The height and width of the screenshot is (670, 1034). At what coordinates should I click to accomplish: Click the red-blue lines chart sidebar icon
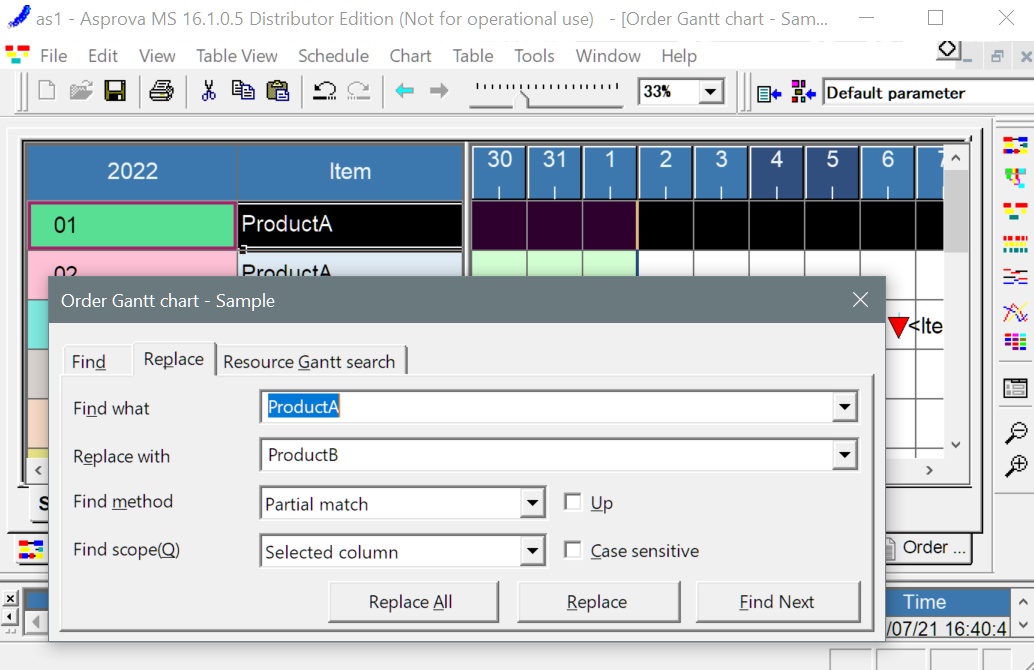1016,277
